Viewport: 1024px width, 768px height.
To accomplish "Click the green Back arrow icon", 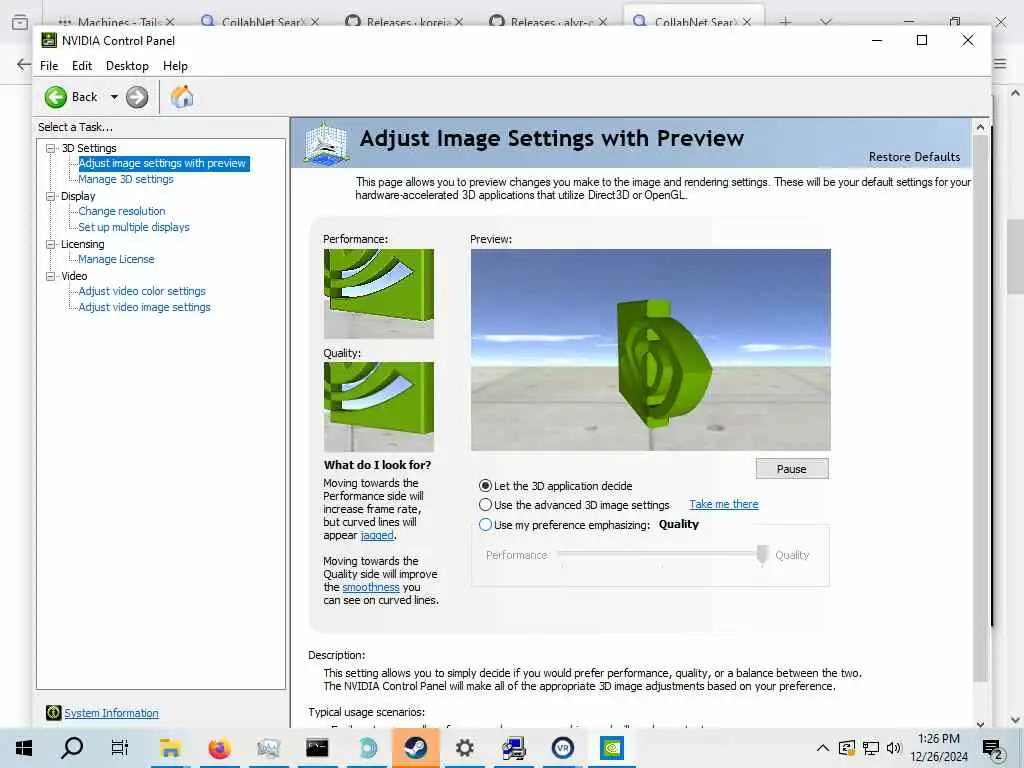I will click(56, 97).
